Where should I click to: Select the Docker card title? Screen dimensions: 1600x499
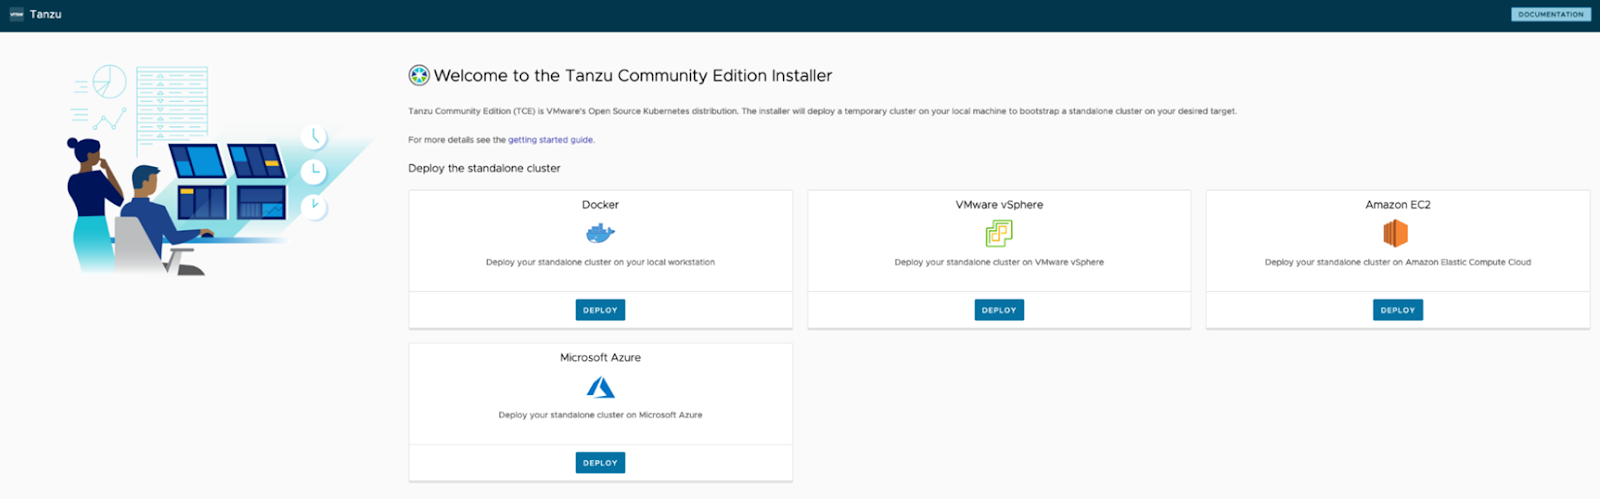pos(600,205)
